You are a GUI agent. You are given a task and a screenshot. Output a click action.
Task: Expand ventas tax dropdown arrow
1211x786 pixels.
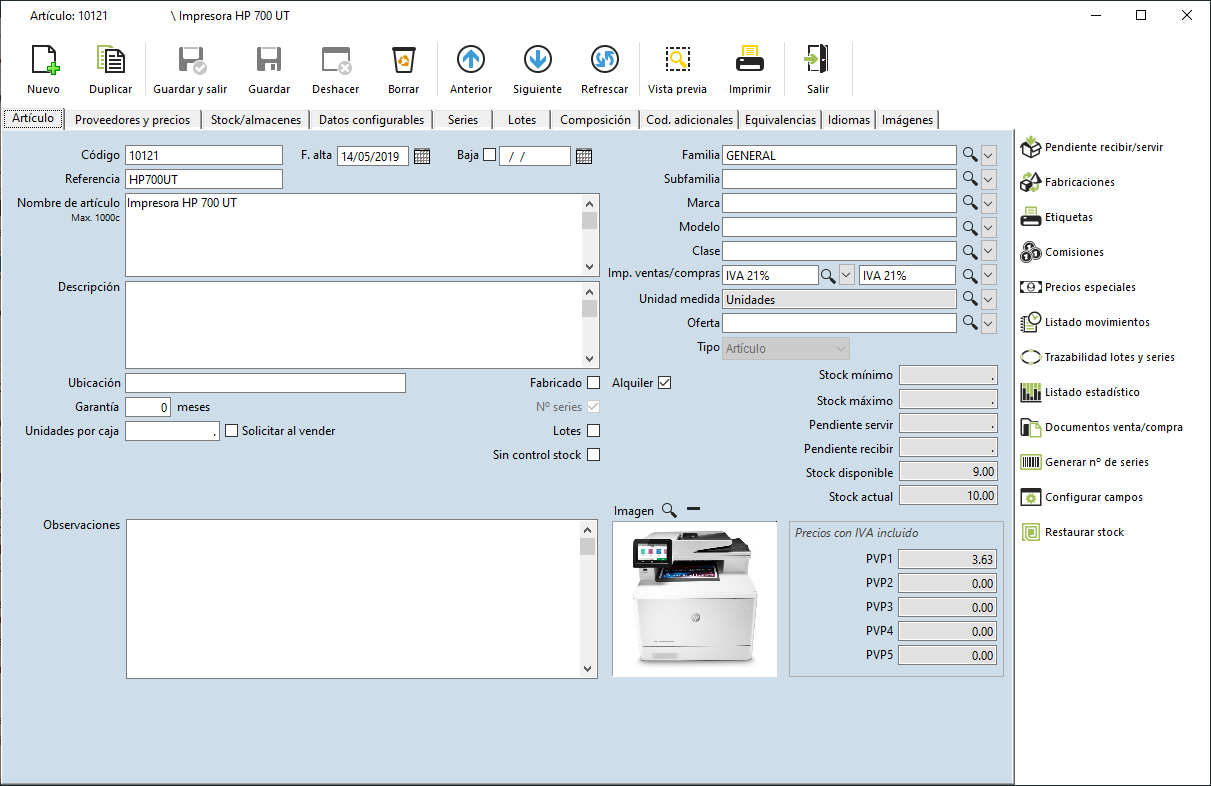pyautogui.click(x=847, y=275)
